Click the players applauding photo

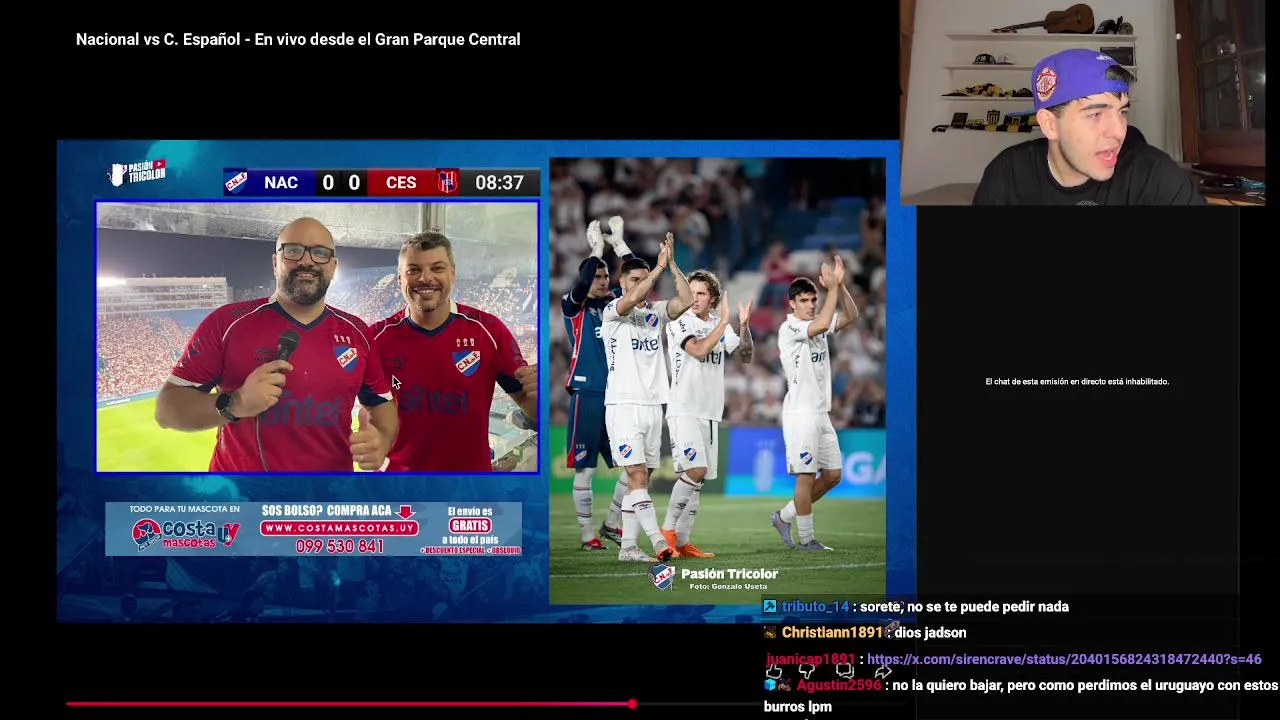pyautogui.click(x=717, y=380)
